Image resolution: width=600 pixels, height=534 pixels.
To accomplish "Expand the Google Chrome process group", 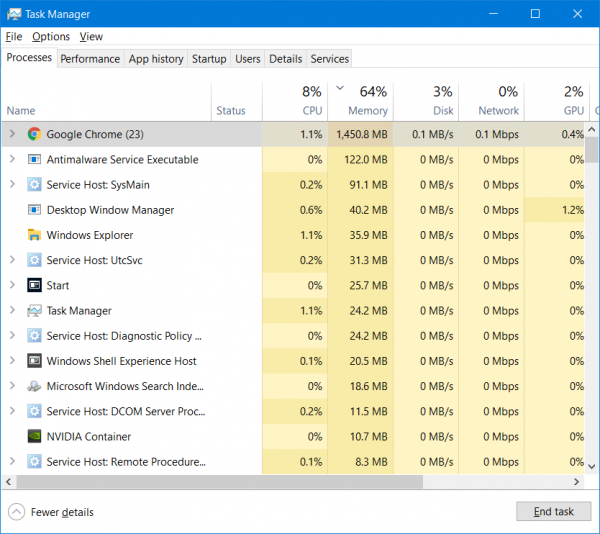I will [12, 134].
